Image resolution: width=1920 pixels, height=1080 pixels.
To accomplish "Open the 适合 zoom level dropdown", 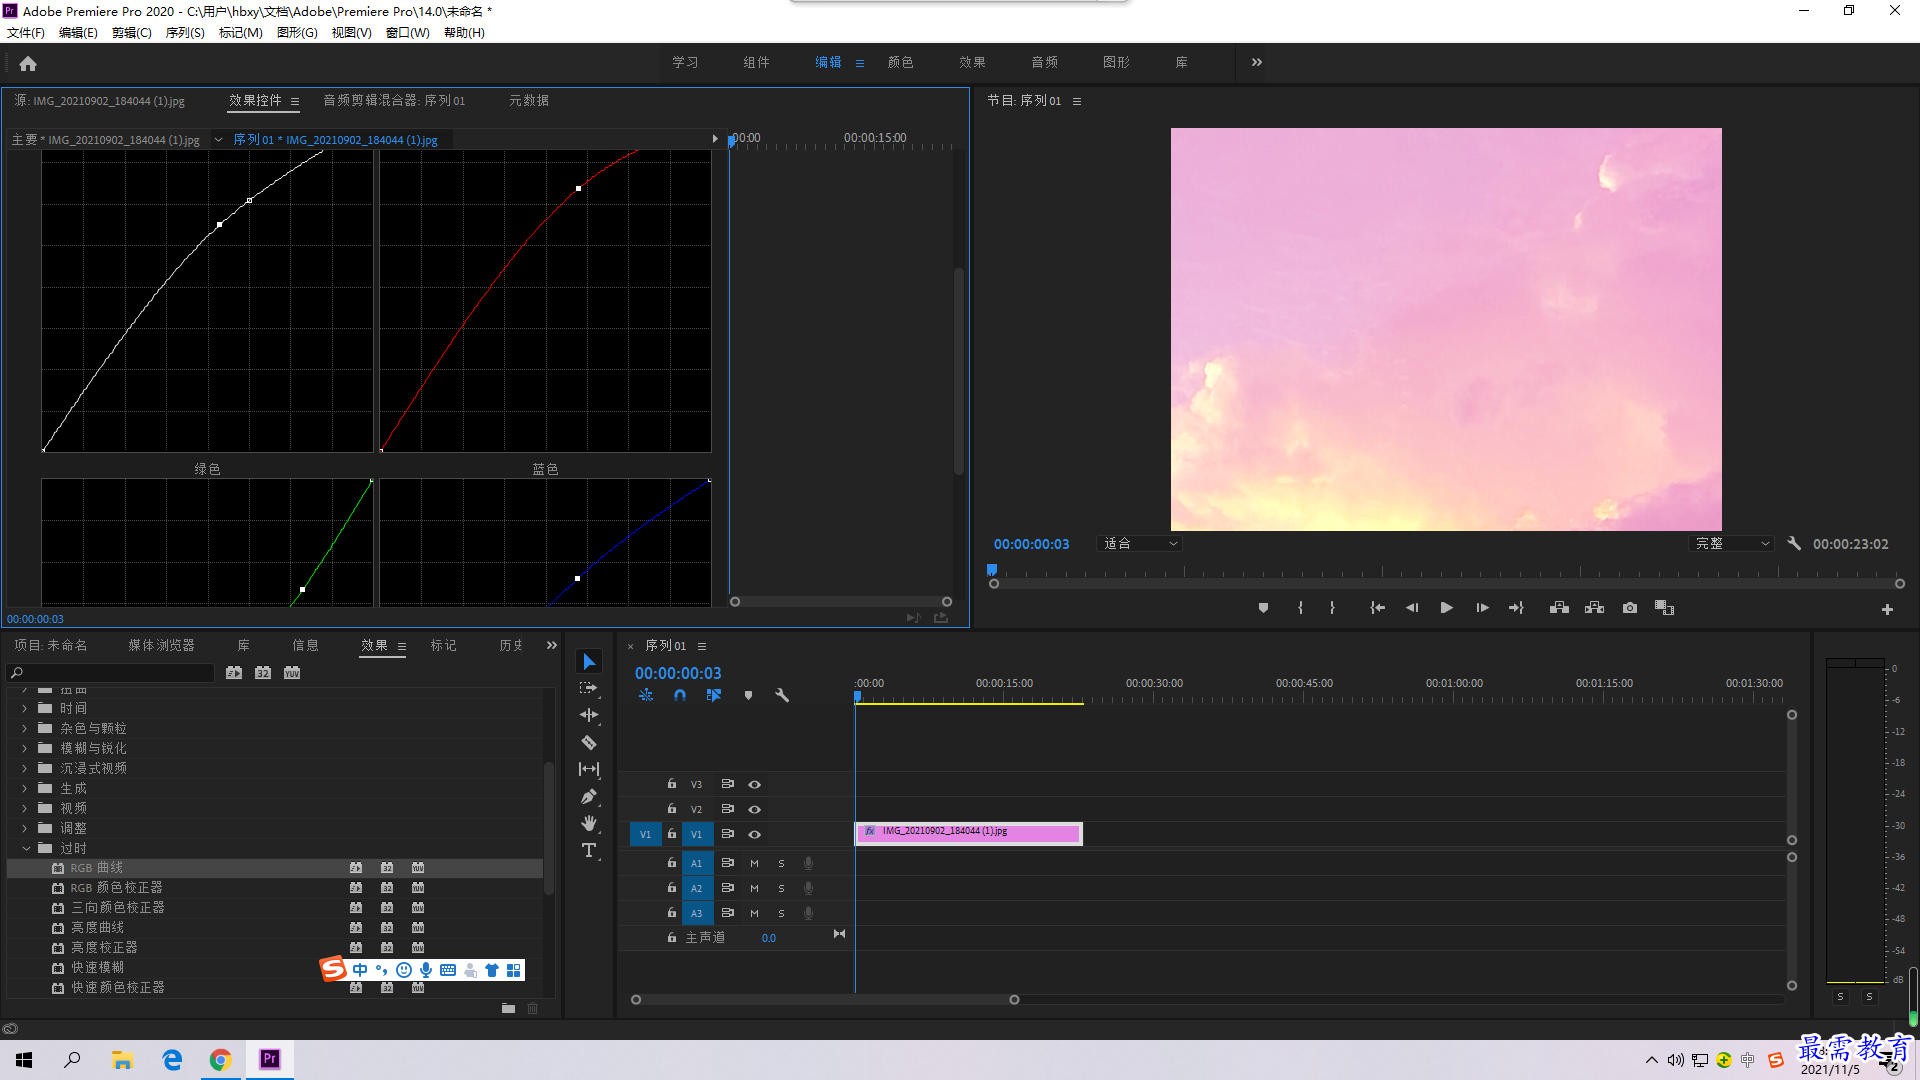I will [x=1140, y=544].
